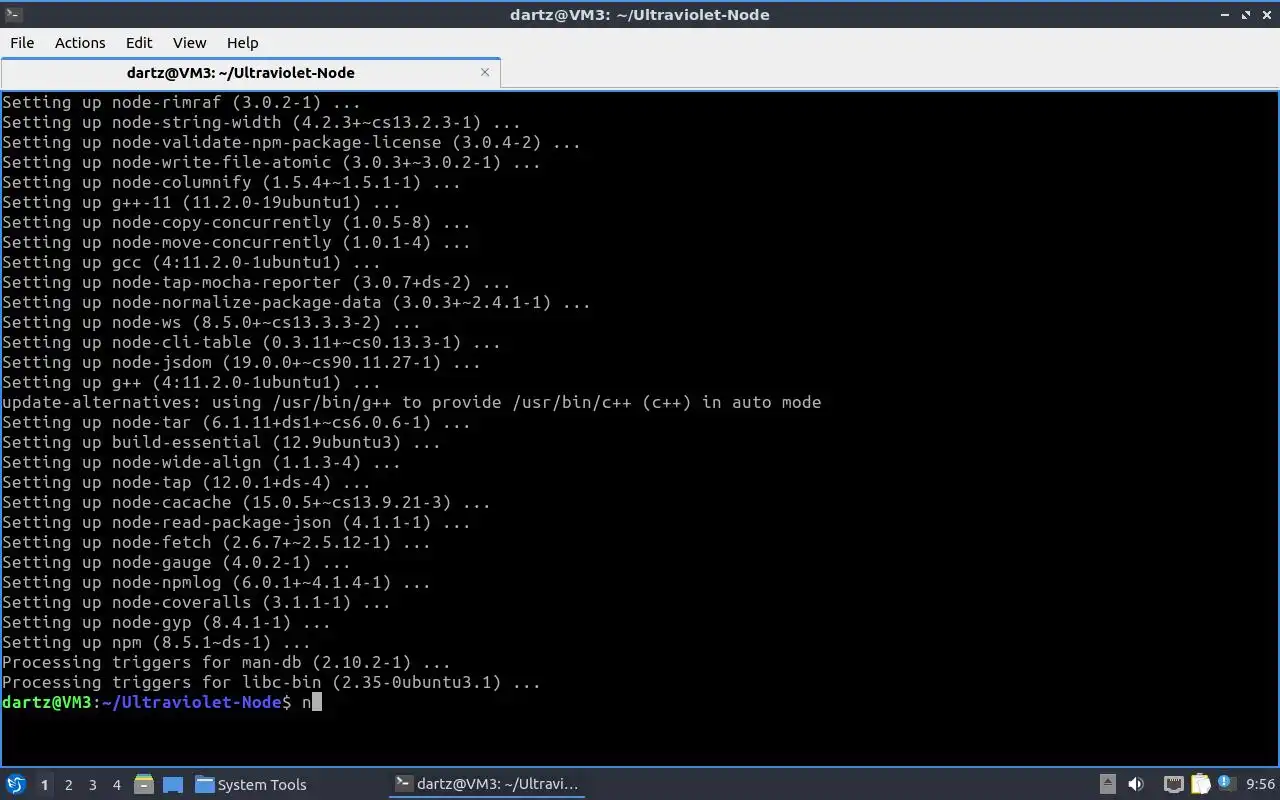The image size is (1280, 800).
Task: Click the 'Setting up gcc (4:11.2.0-1ubuntu1)' line
Action: [191, 262]
